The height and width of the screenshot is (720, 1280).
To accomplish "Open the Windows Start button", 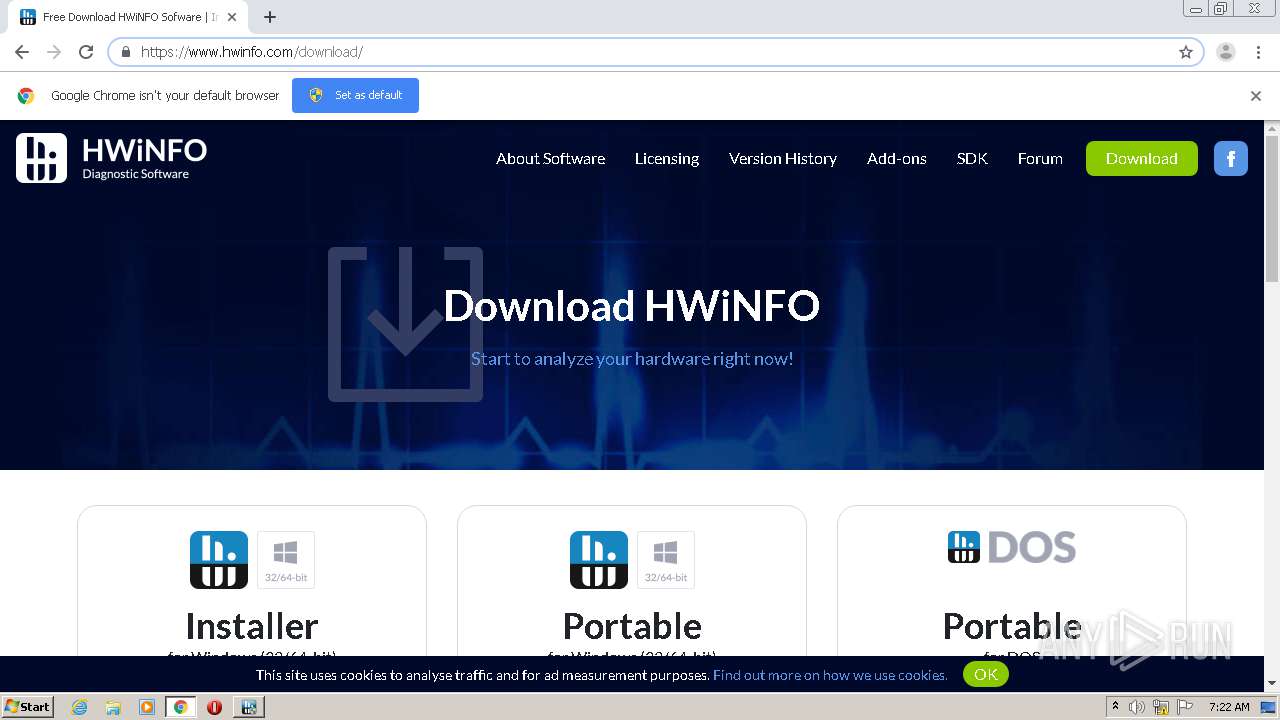I will point(28,706).
